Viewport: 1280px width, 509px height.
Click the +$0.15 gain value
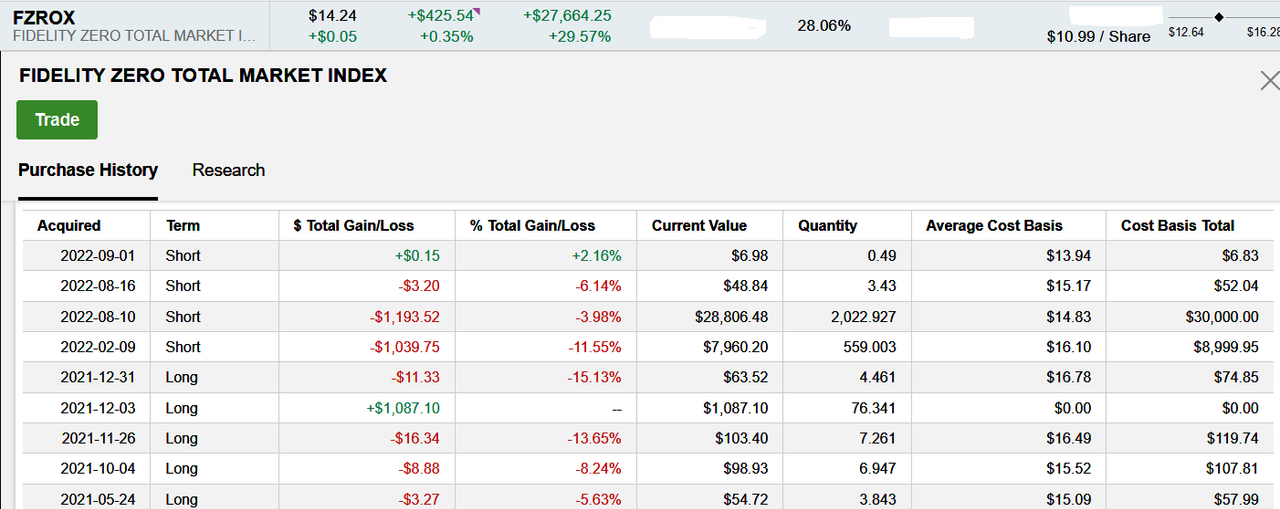[417, 256]
